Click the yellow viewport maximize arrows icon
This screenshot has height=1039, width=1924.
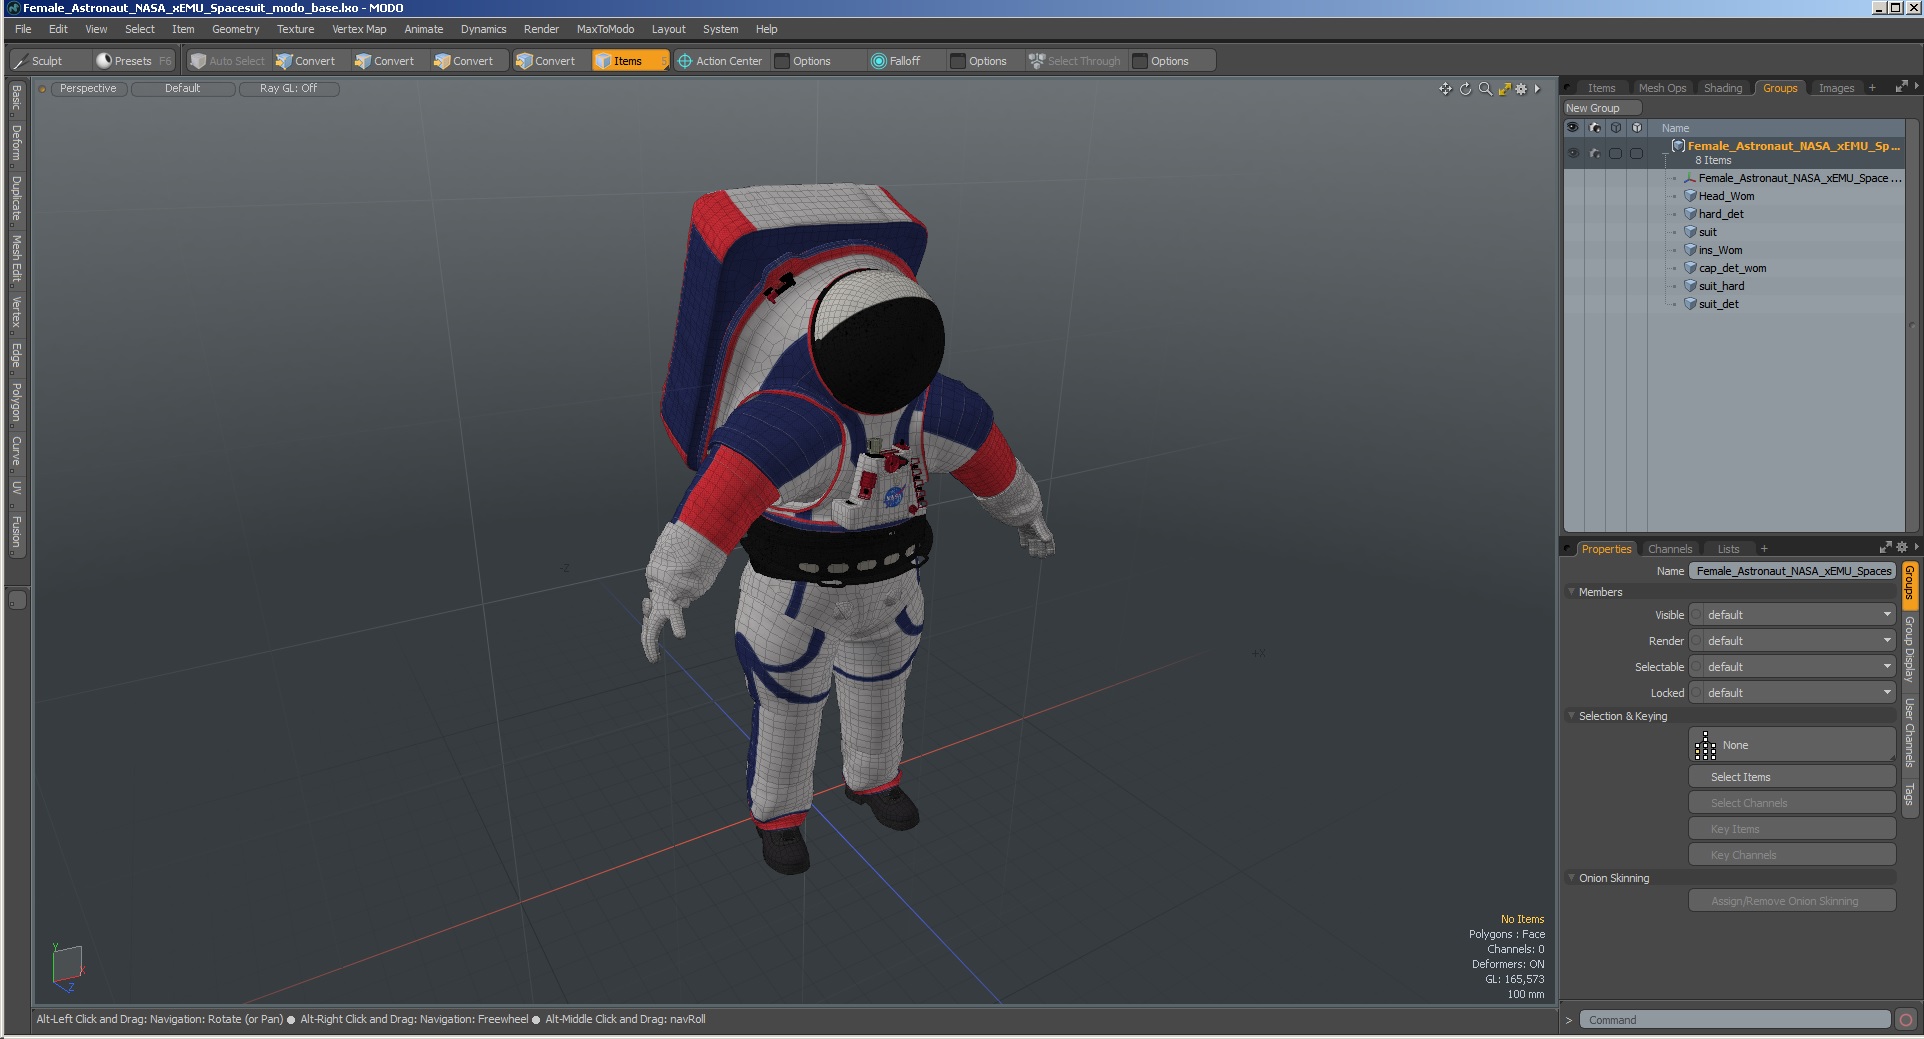[1504, 89]
